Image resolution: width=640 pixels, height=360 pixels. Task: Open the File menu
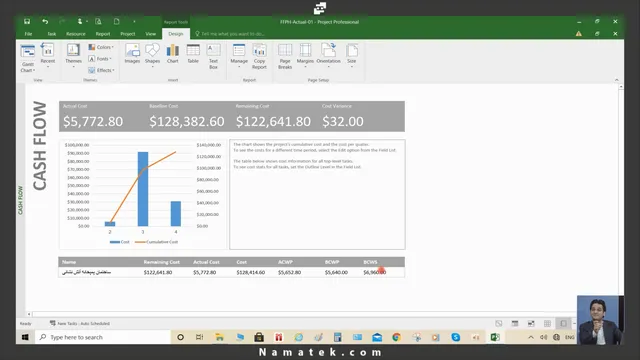click(x=29, y=34)
